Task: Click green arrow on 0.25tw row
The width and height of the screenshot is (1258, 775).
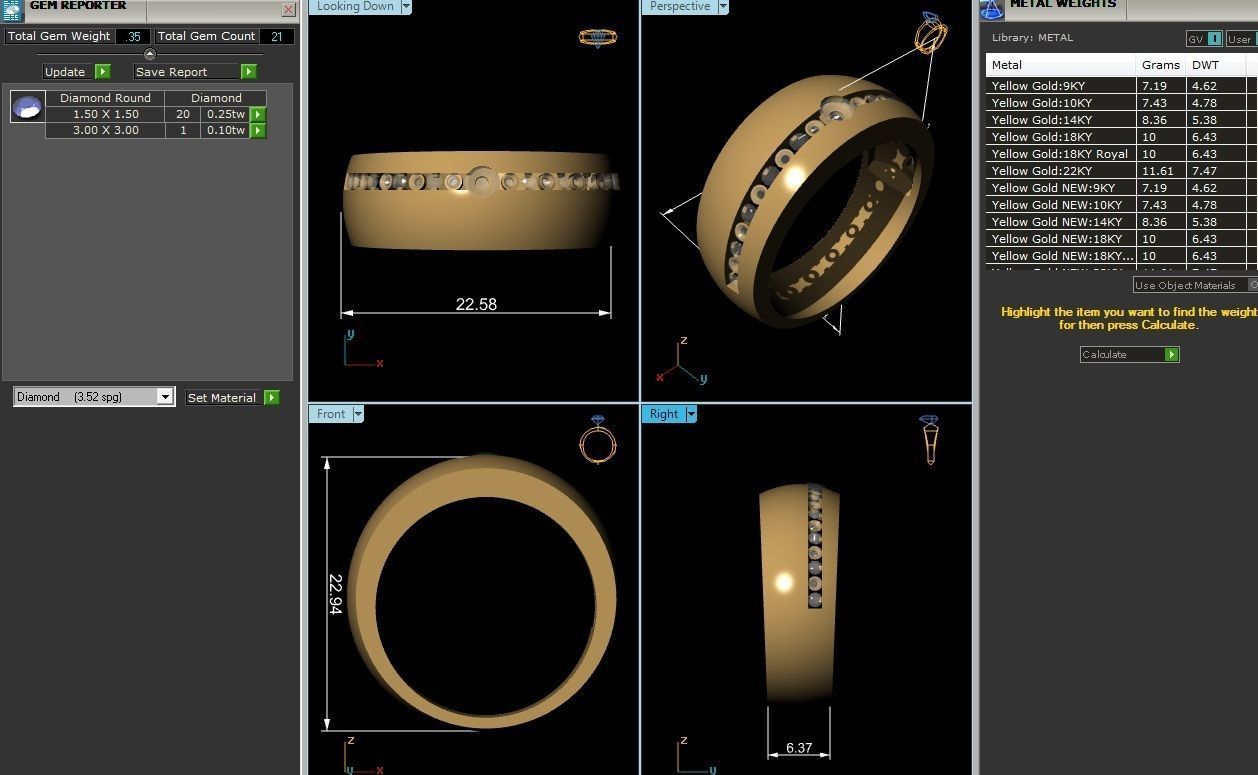Action: click(258, 115)
